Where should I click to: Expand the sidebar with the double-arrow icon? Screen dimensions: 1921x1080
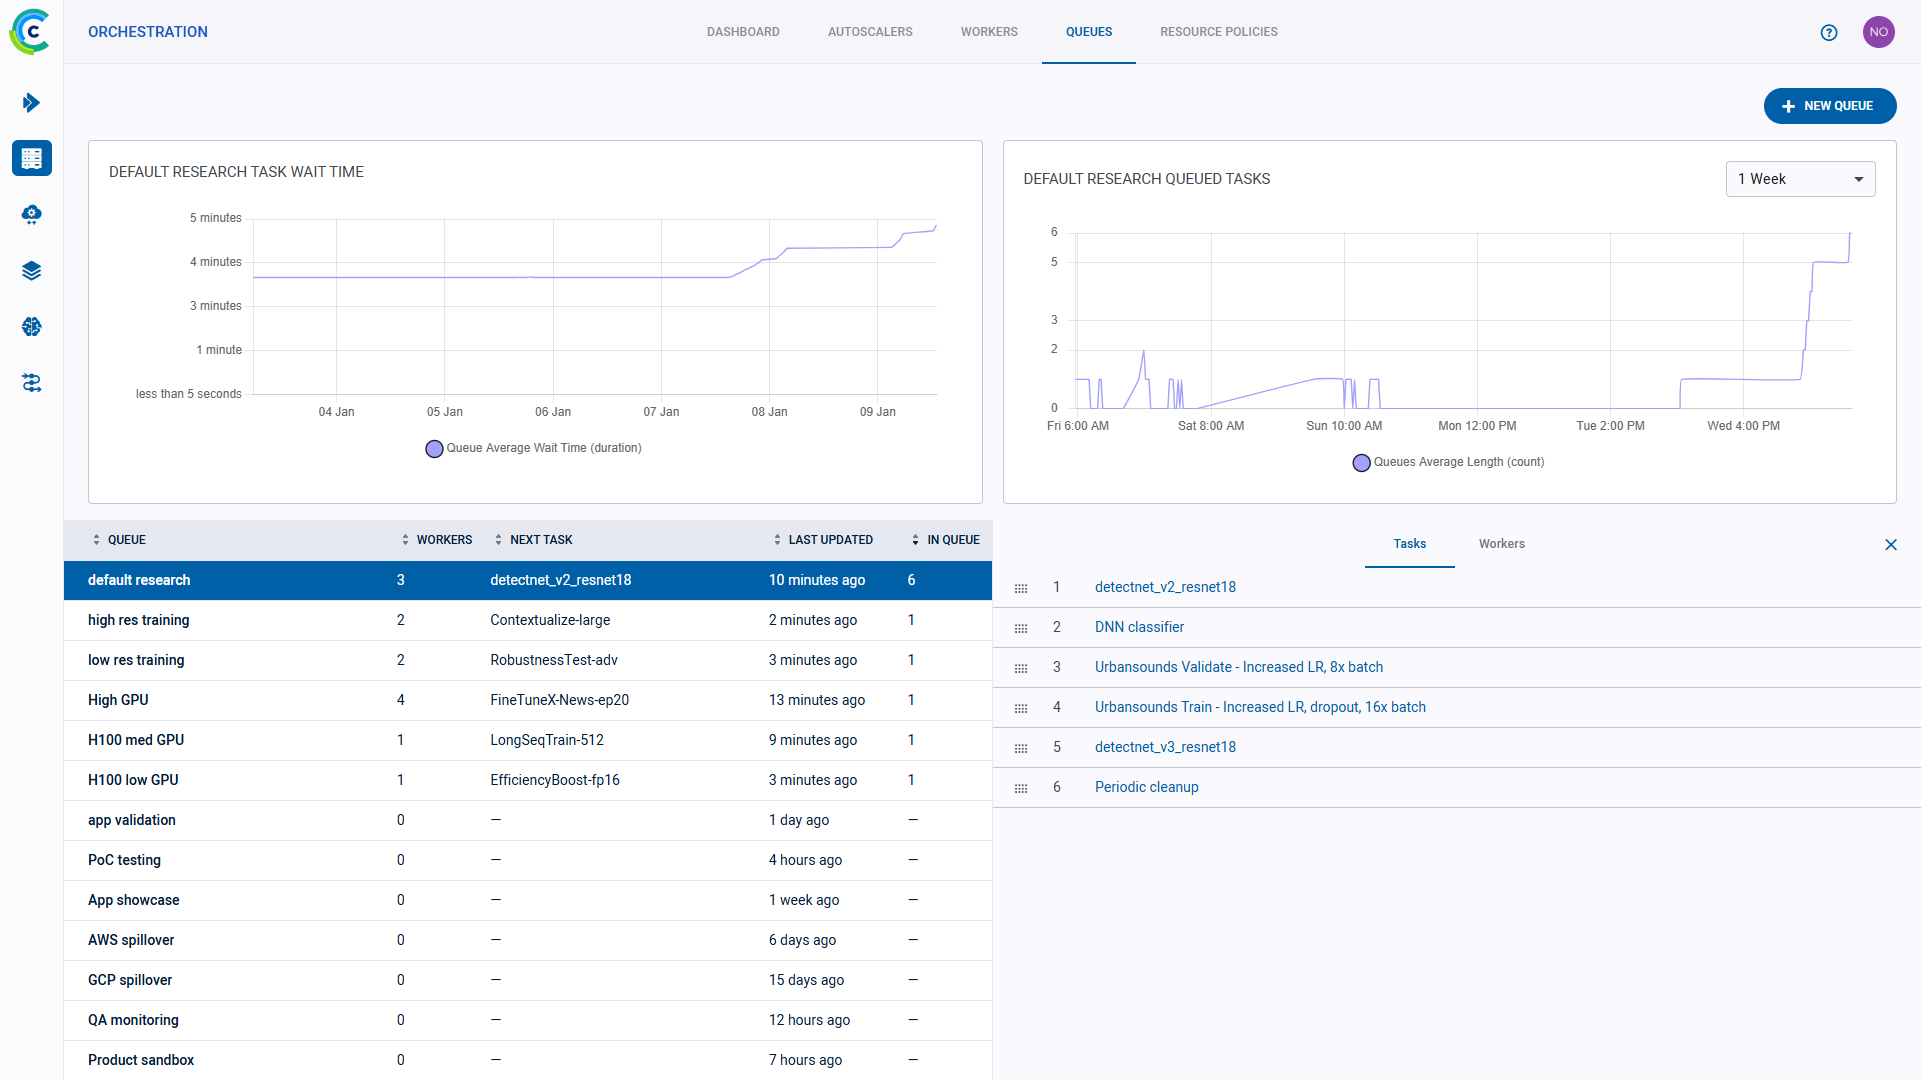coord(31,102)
